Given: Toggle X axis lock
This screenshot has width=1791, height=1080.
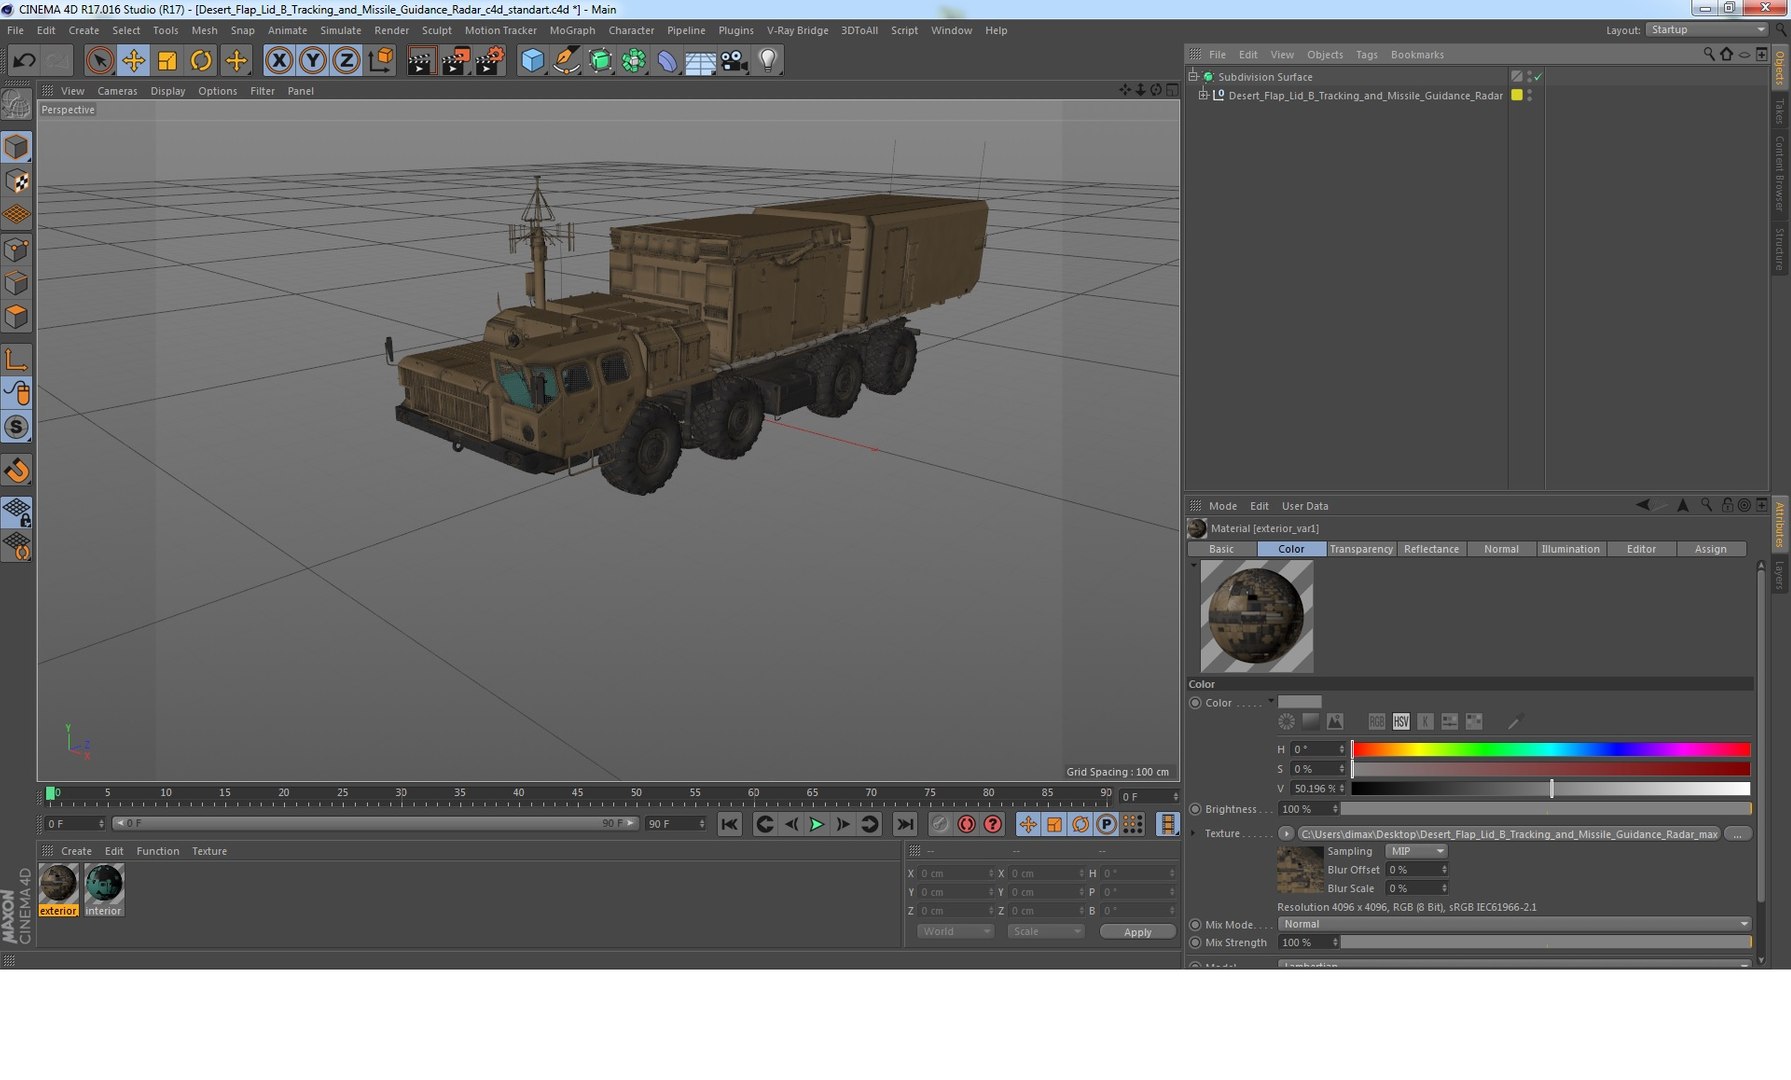Looking at the screenshot, I should (279, 61).
